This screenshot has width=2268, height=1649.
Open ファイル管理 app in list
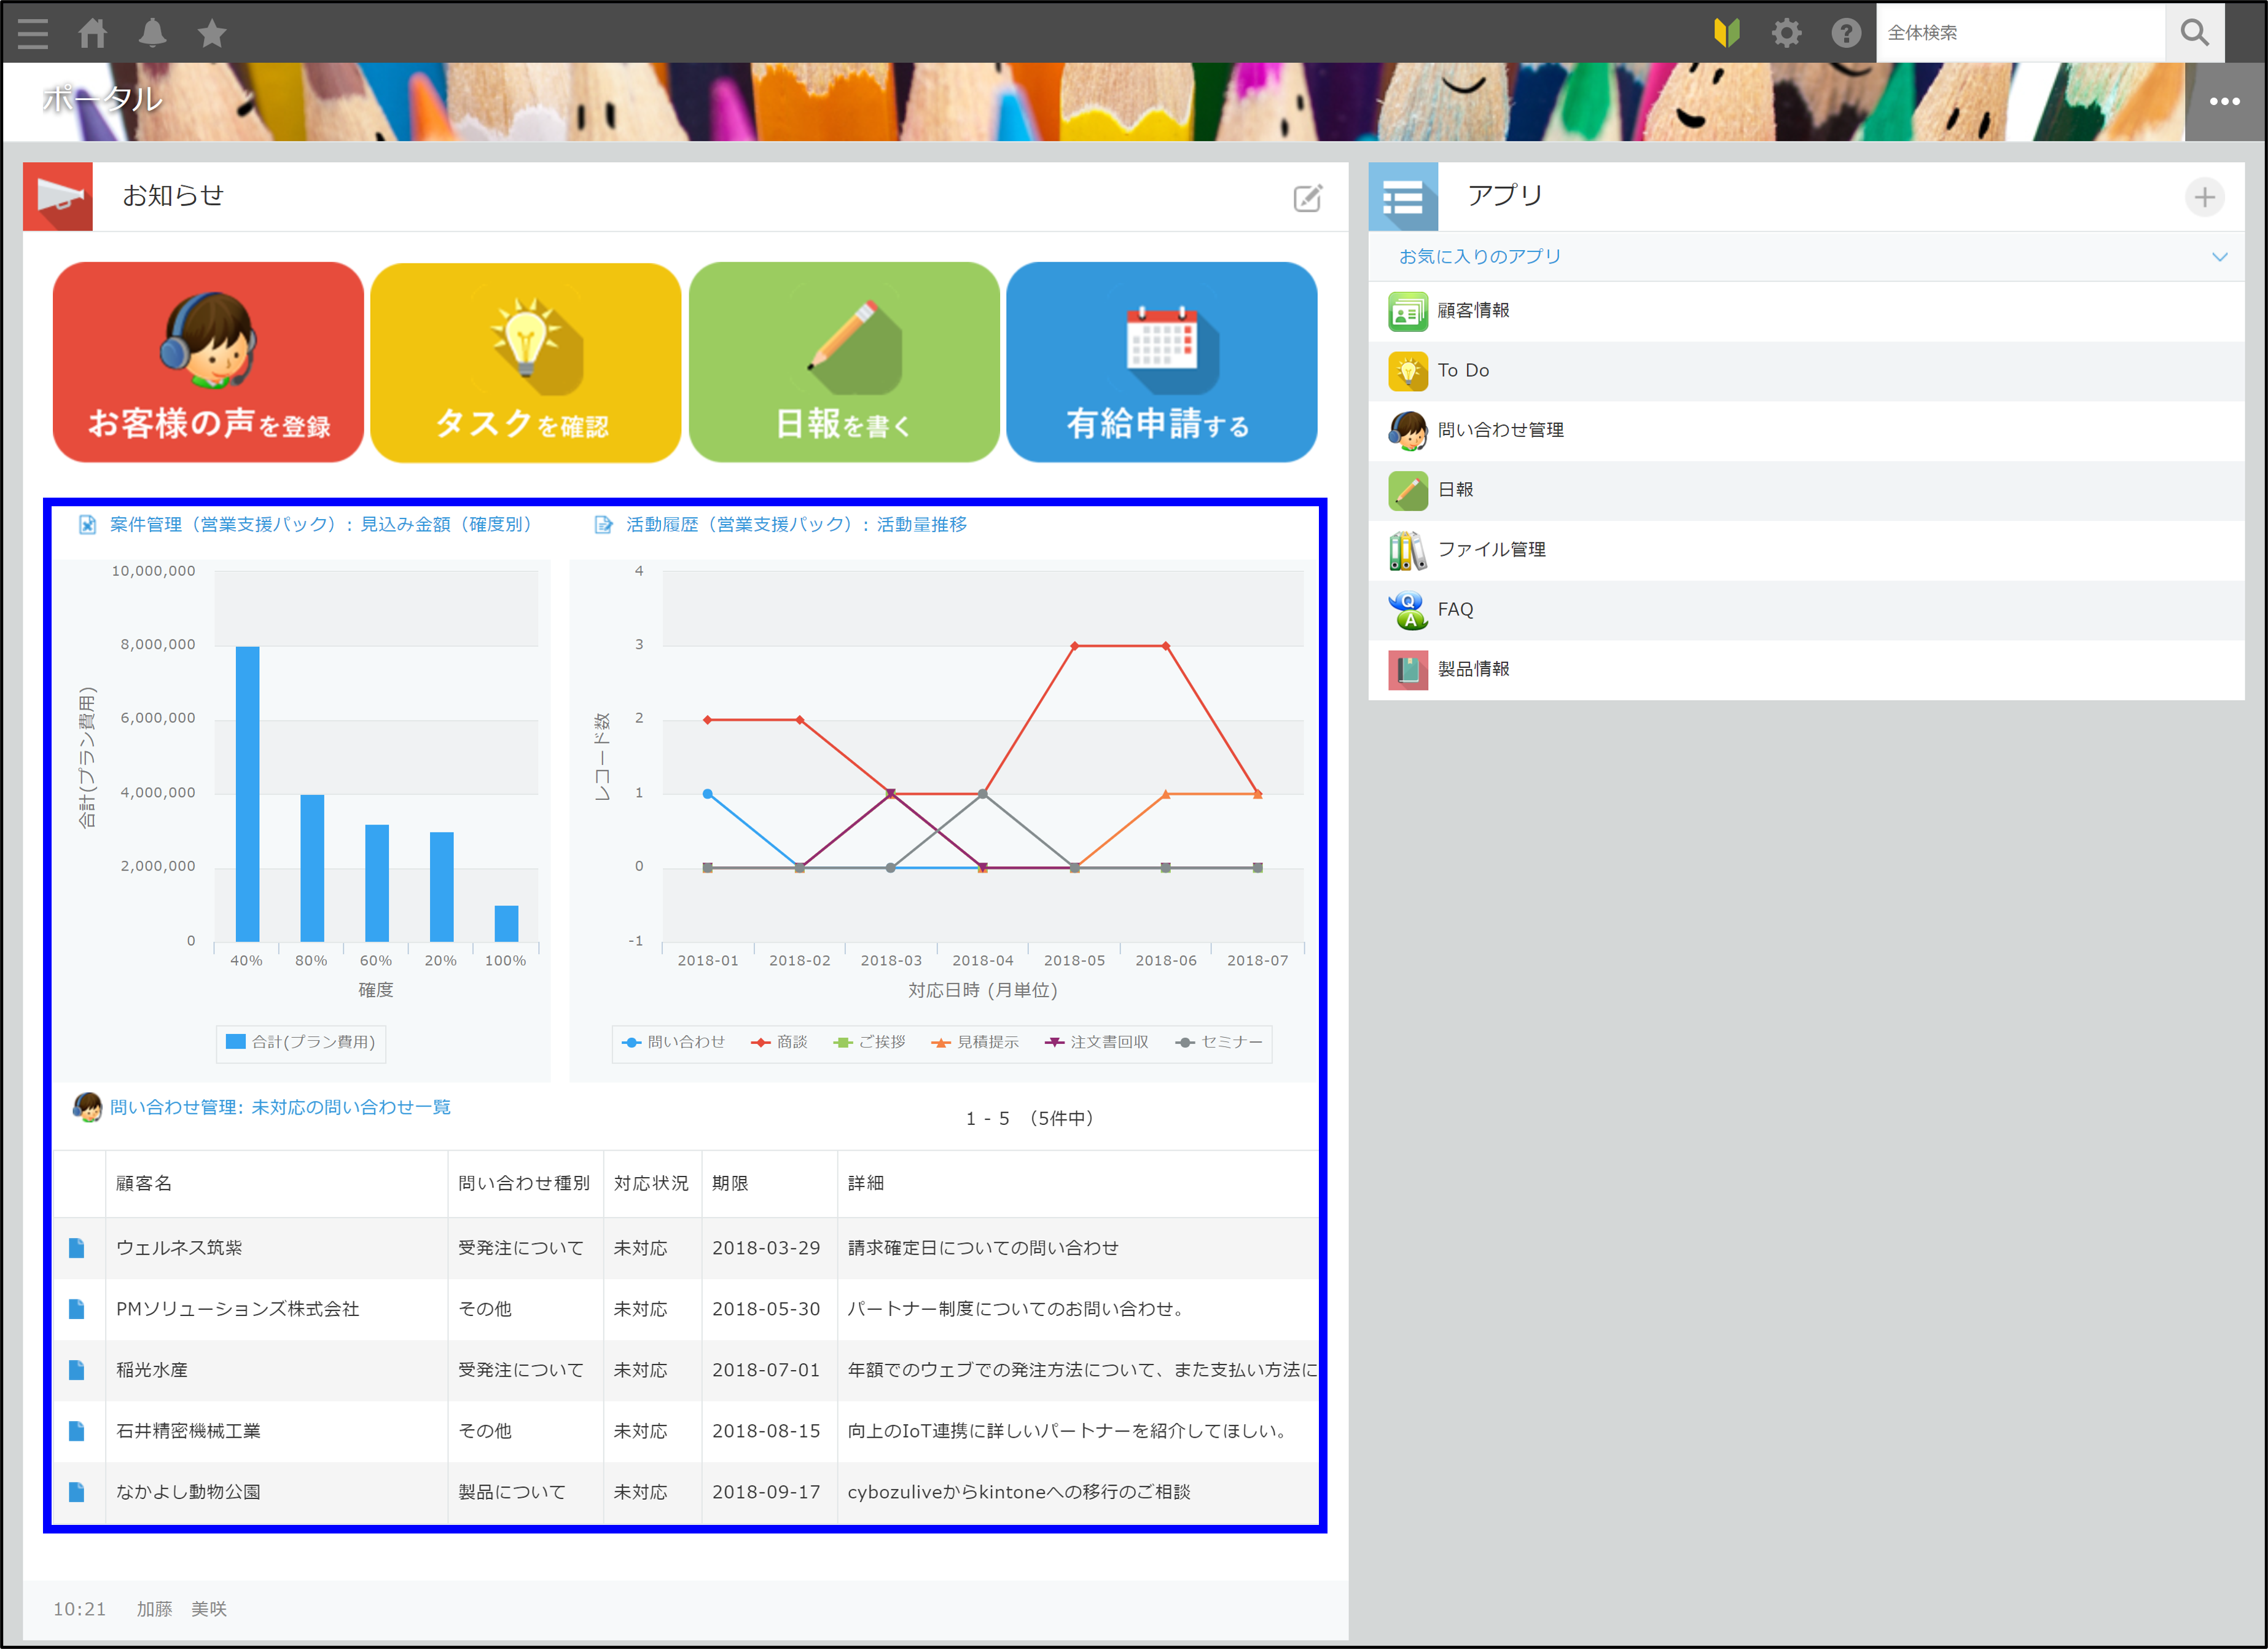[1491, 550]
